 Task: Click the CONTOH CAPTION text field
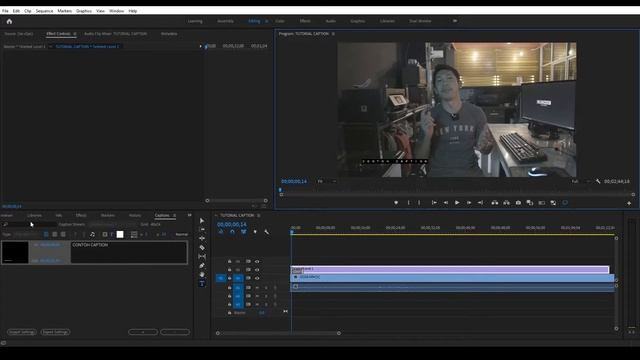(129, 252)
